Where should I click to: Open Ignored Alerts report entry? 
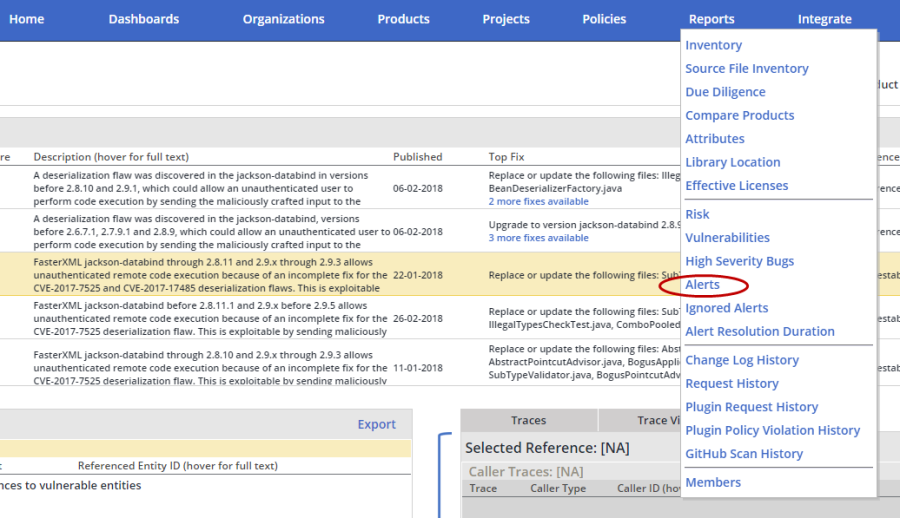coord(726,308)
